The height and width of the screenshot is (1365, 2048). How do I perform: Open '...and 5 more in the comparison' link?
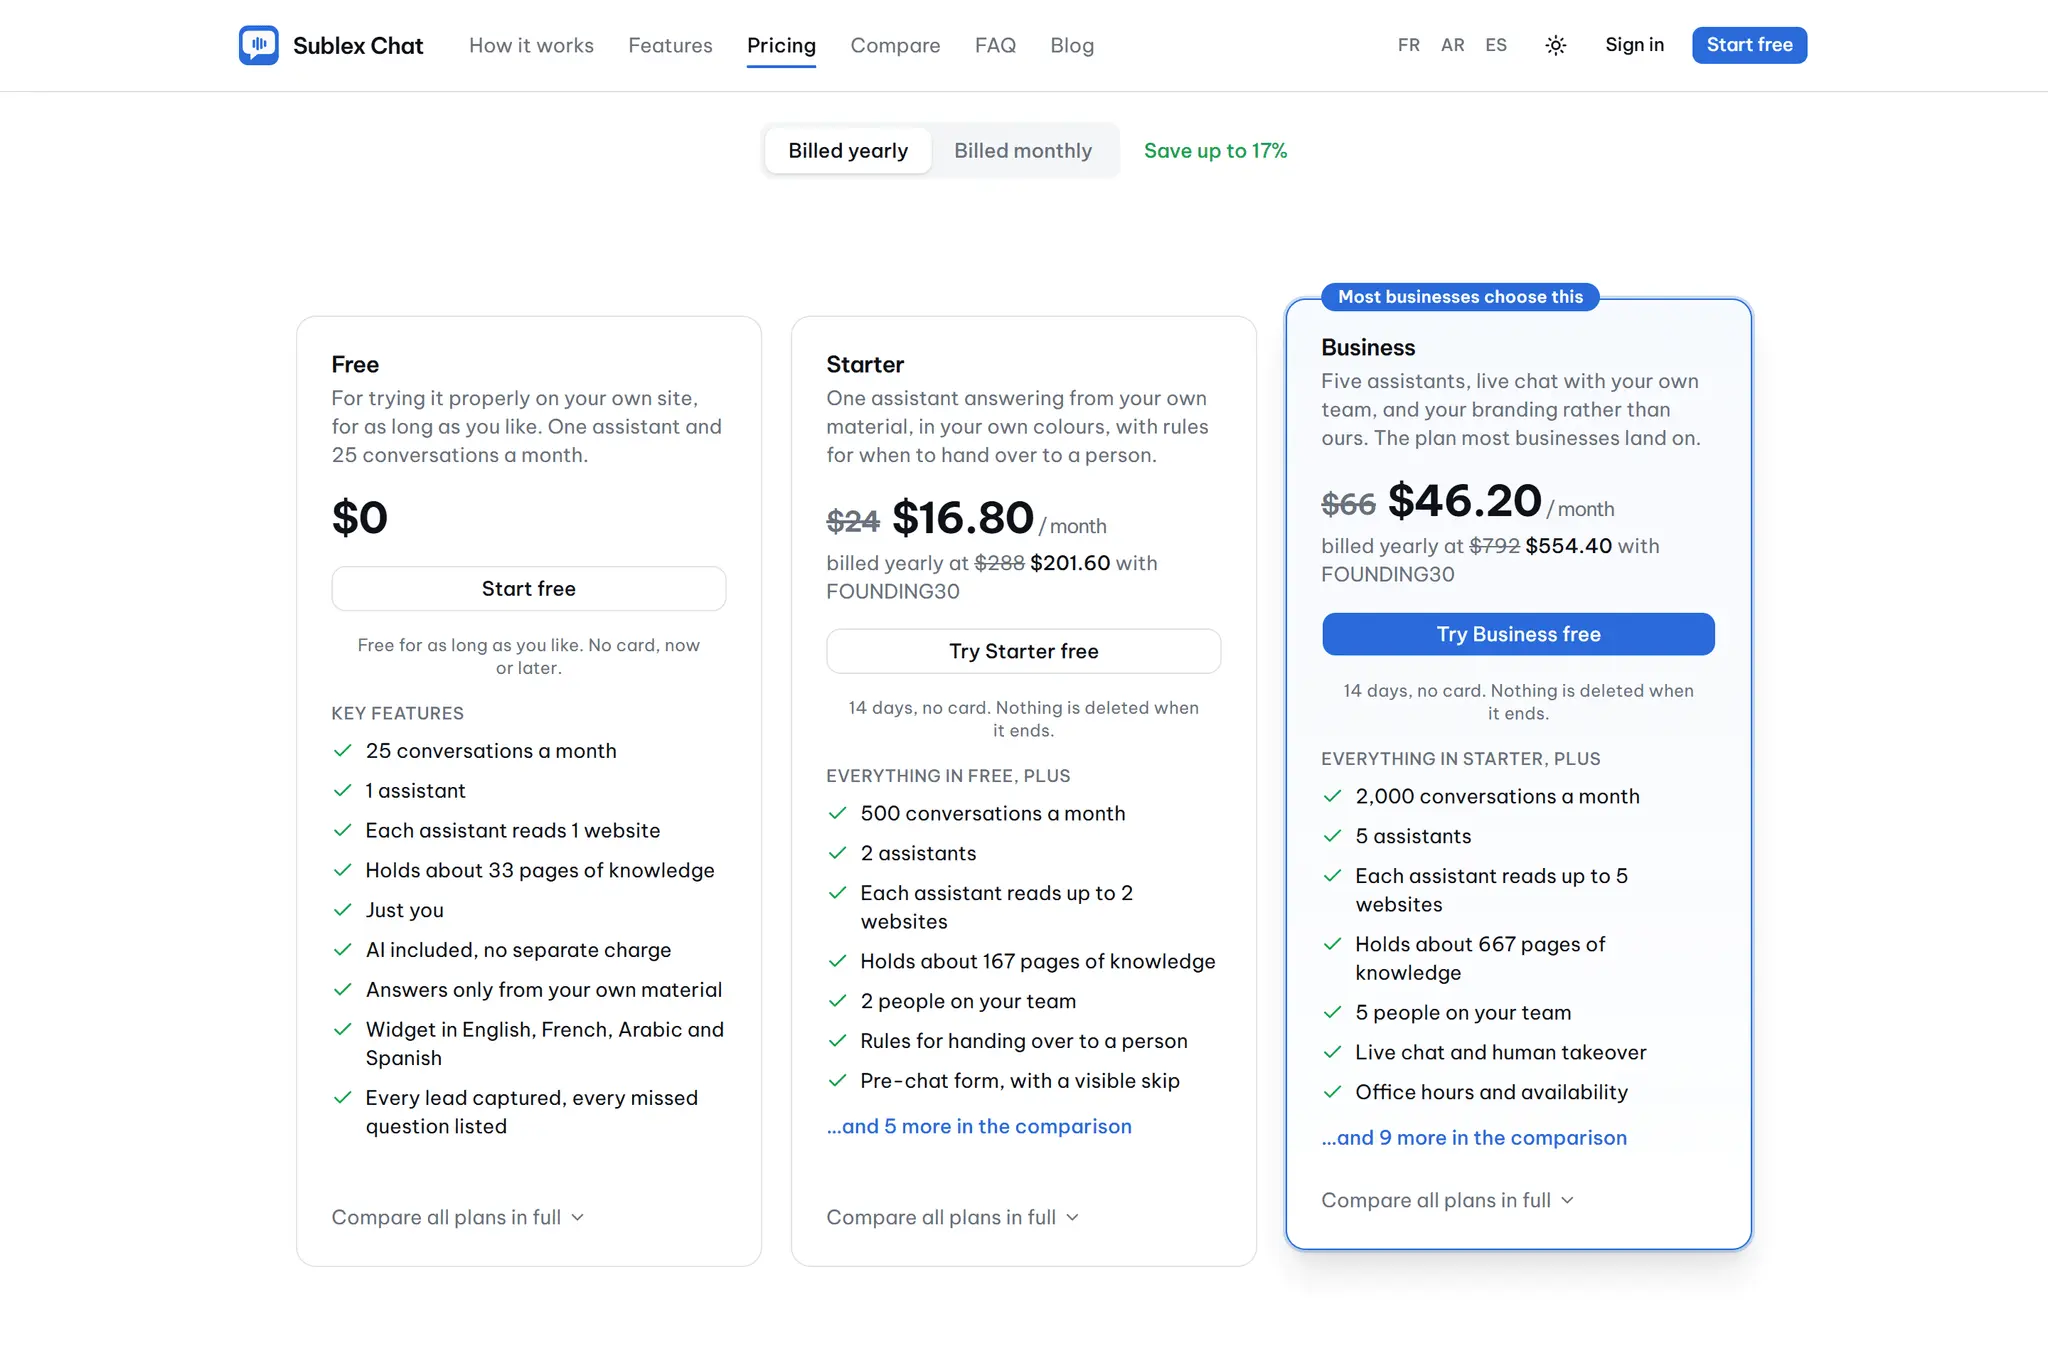click(979, 1126)
